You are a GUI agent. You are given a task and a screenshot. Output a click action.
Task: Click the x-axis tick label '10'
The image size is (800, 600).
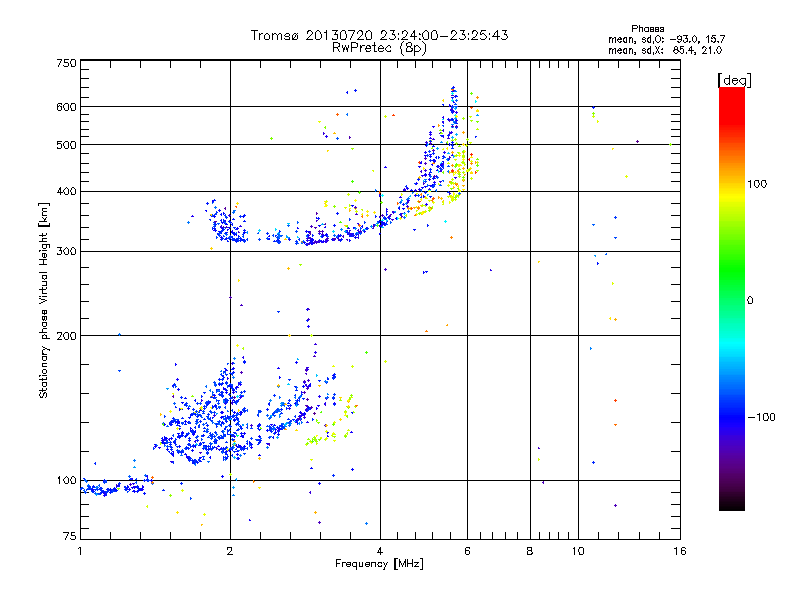coord(578,551)
